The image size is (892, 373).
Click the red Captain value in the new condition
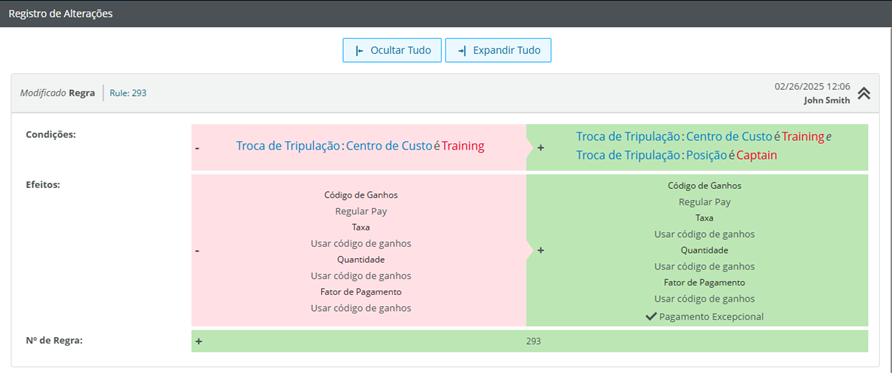(x=757, y=155)
